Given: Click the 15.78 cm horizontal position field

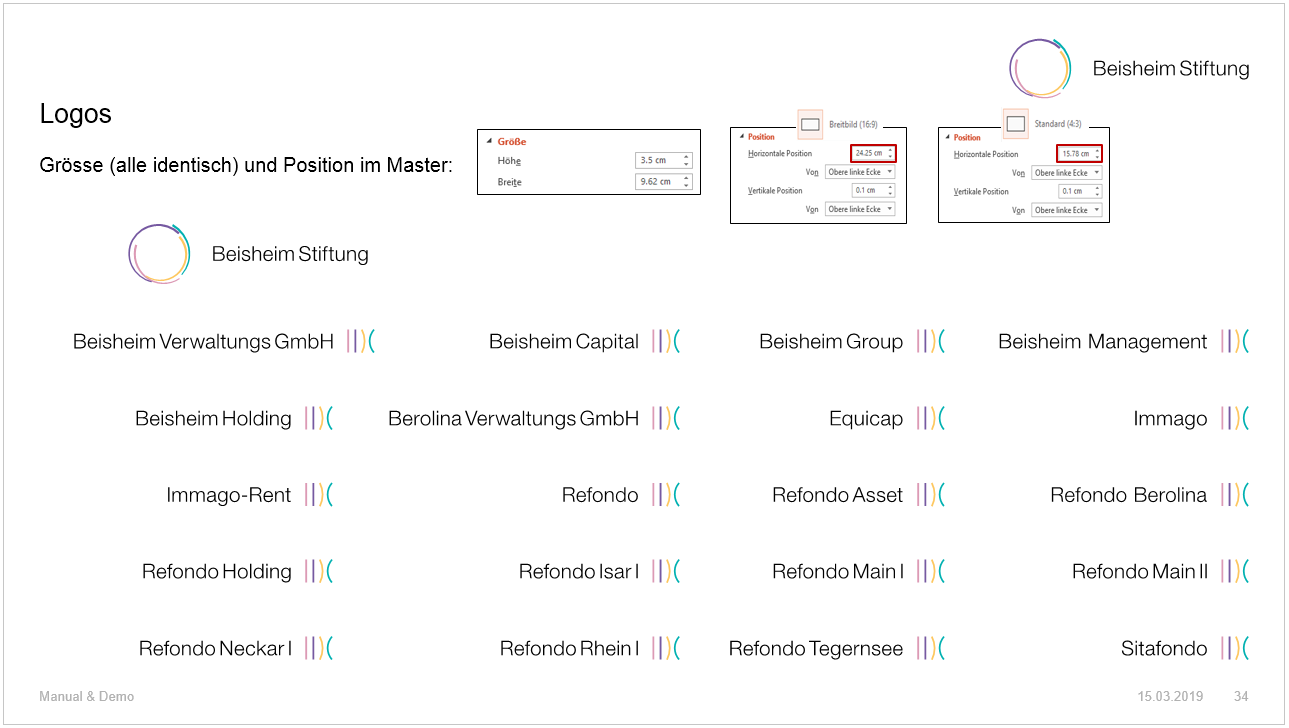Looking at the screenshot, I should (x=1080, y=154).
